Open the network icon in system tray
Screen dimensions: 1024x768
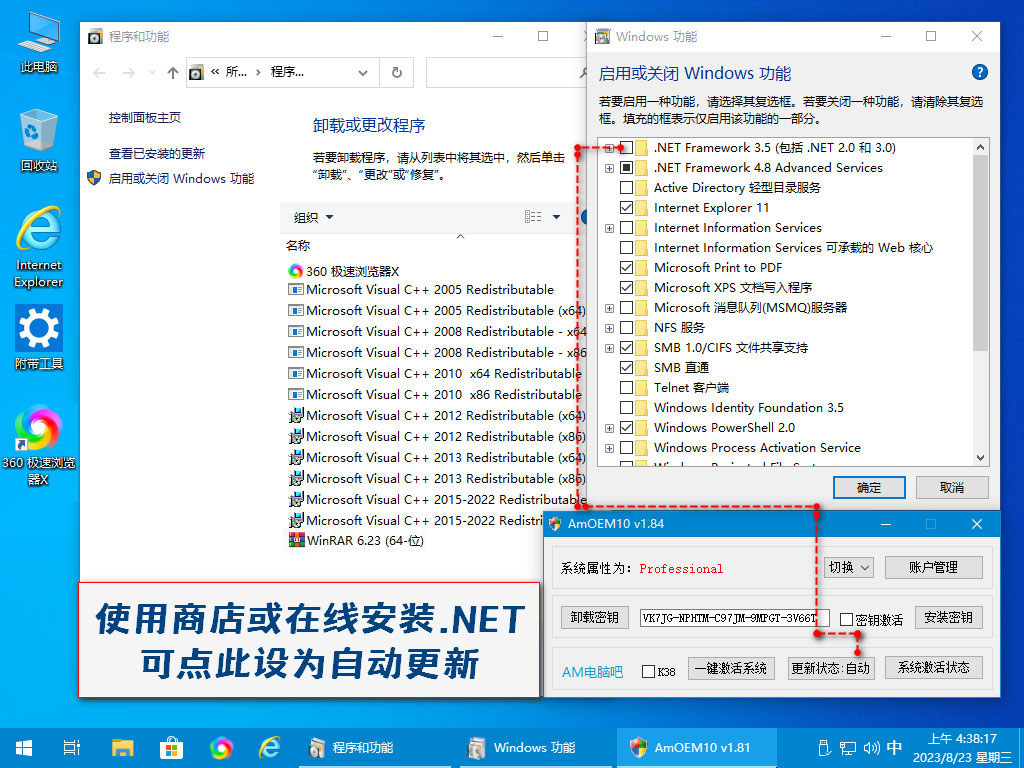848,748
